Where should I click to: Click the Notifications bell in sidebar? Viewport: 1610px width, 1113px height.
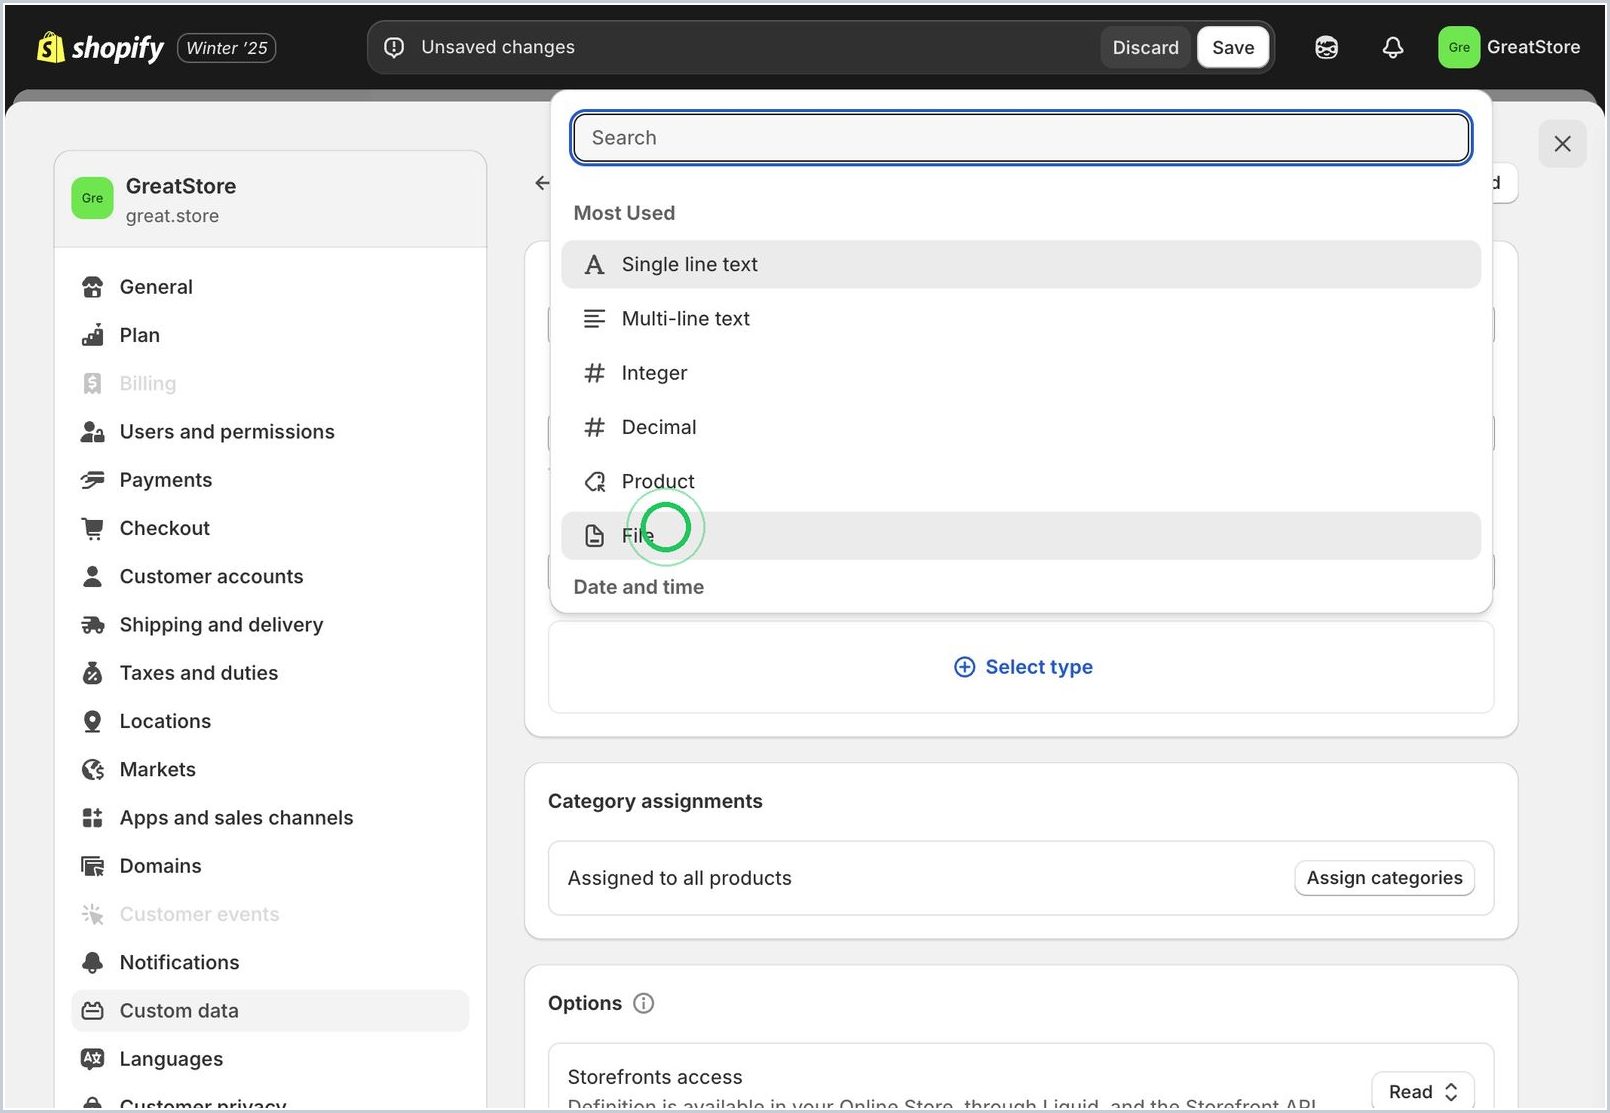(x=93, y=962)
